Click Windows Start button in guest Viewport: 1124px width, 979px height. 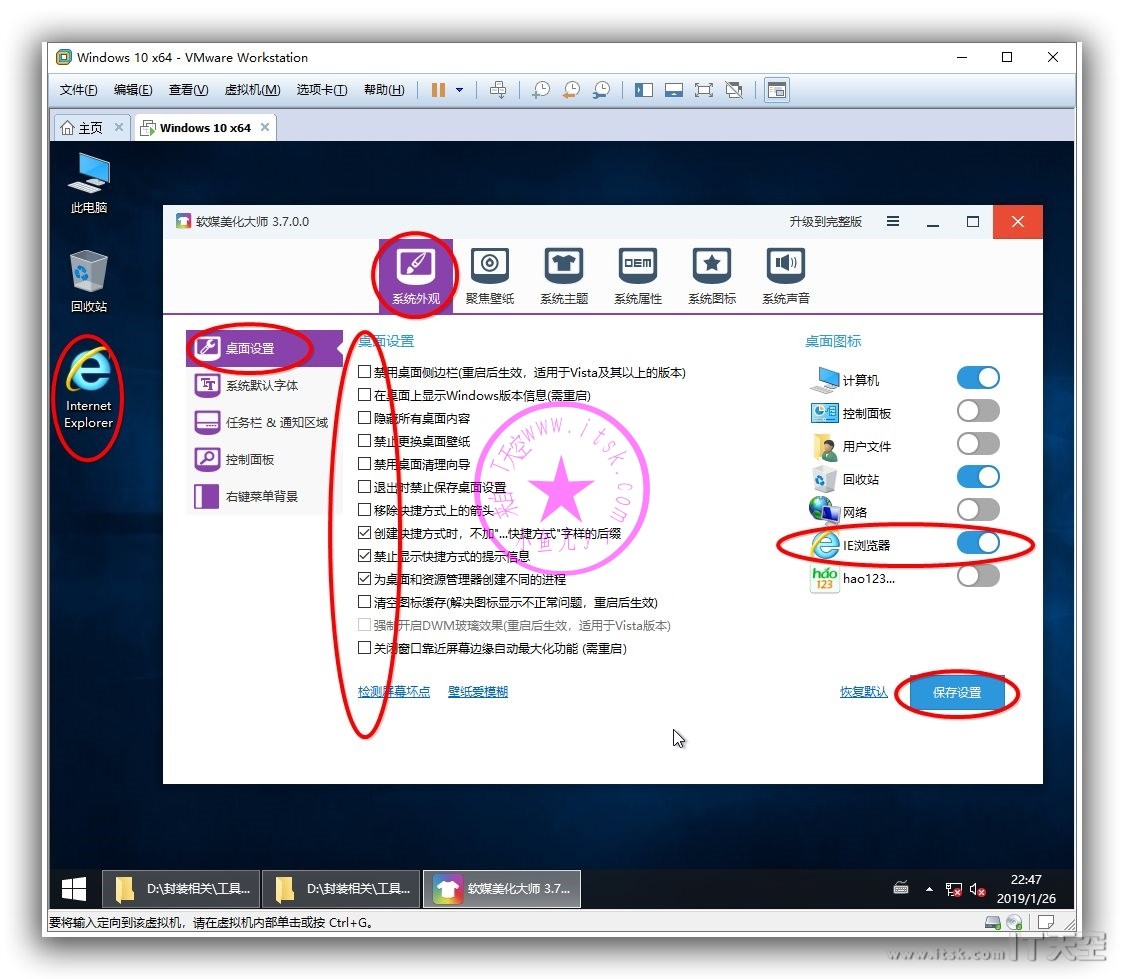[x=74, y=889]
